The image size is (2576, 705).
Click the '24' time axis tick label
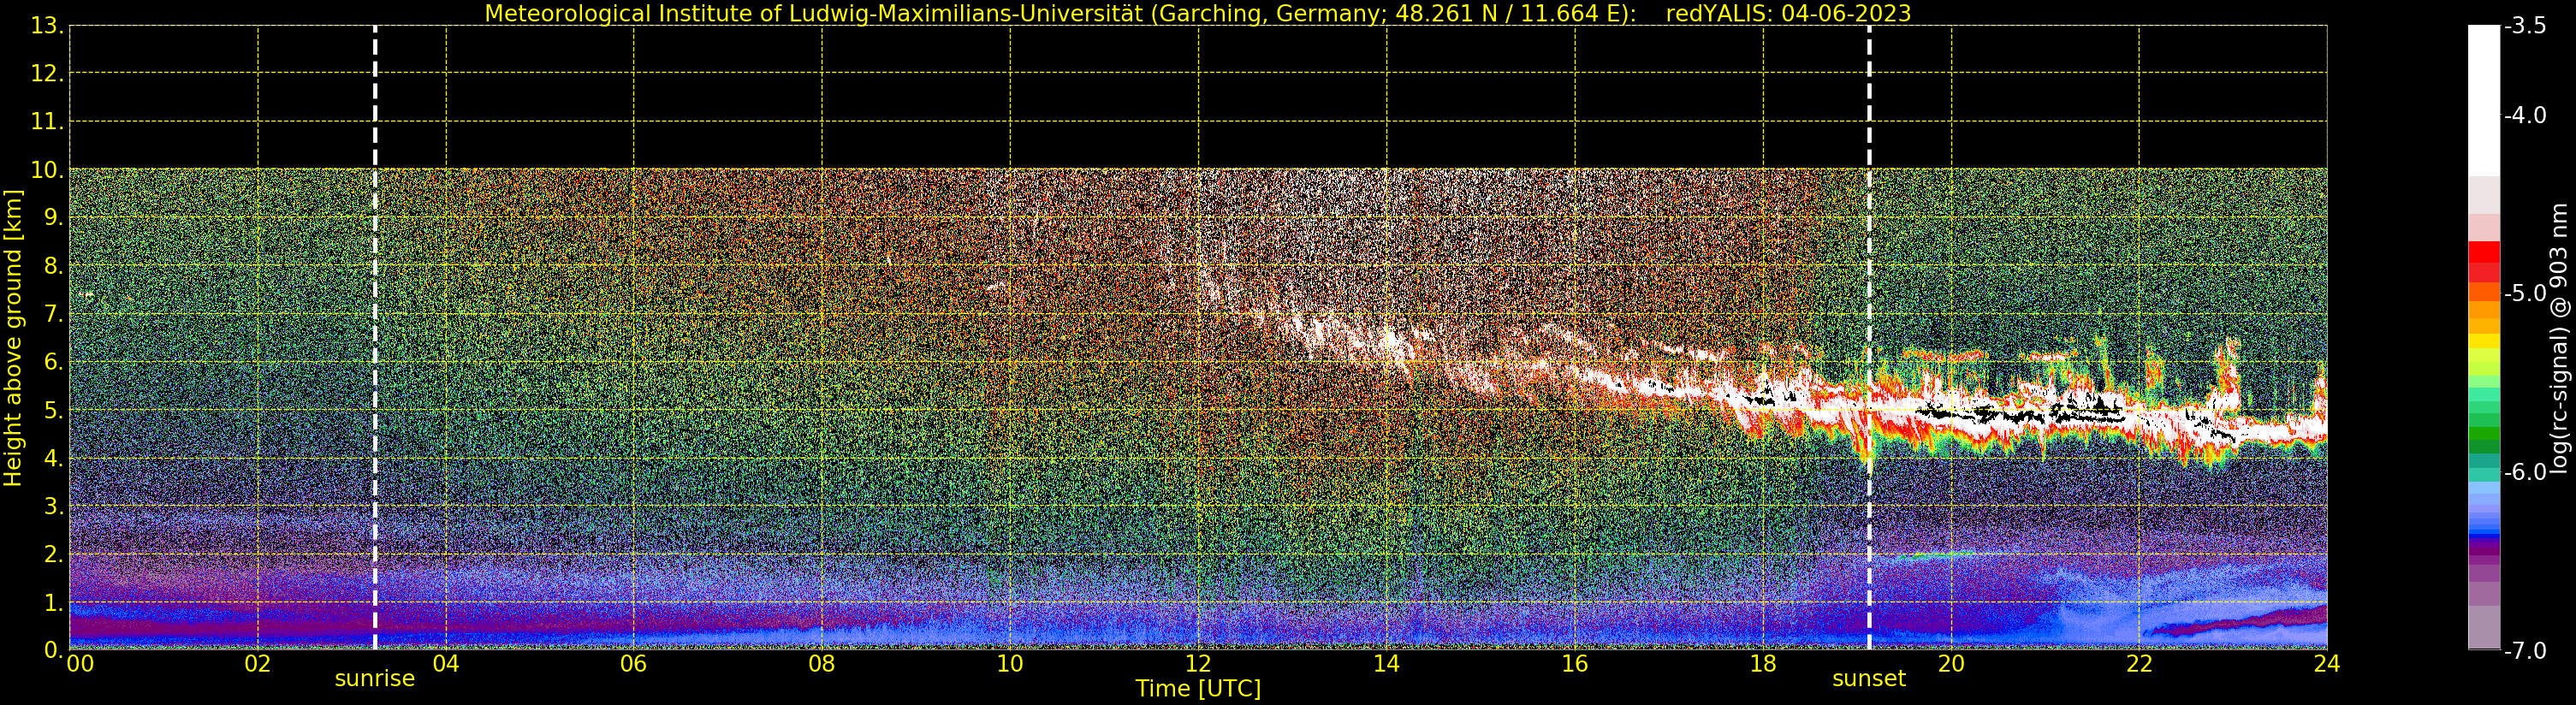tap(2327, 664)
